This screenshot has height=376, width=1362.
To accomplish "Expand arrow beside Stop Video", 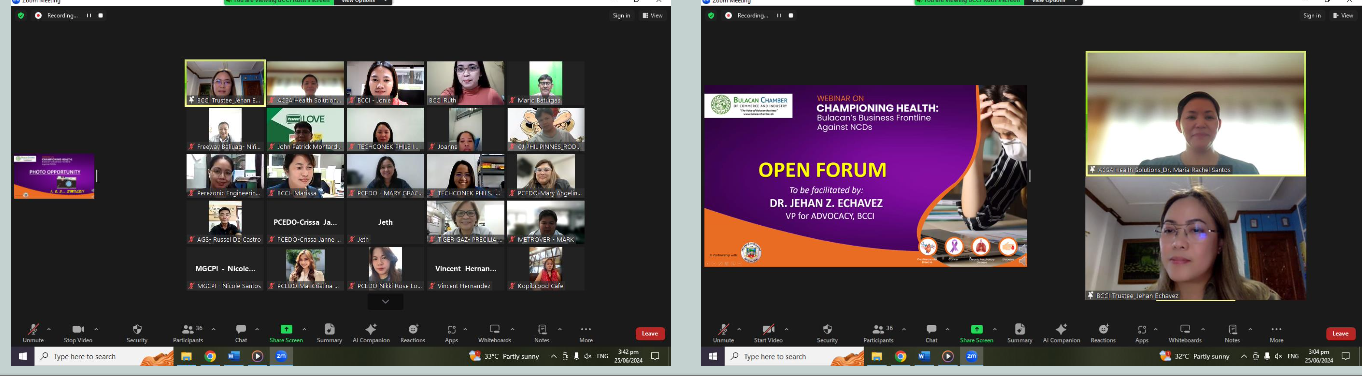I will [96, 329].
